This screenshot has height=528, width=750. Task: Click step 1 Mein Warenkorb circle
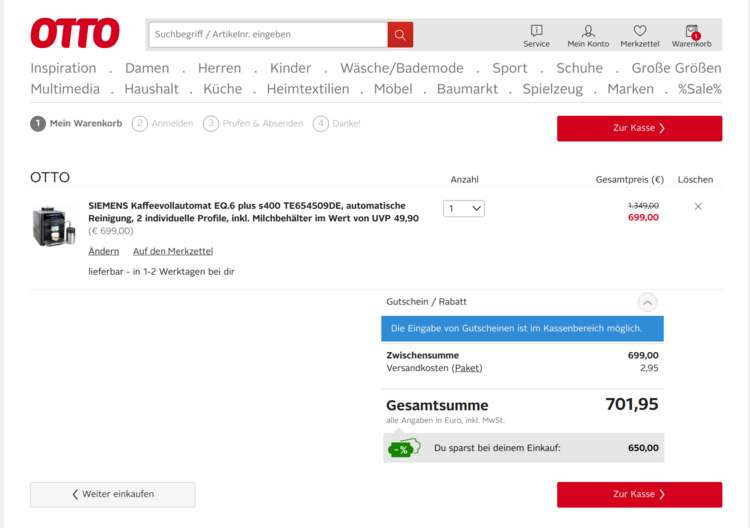38,123
